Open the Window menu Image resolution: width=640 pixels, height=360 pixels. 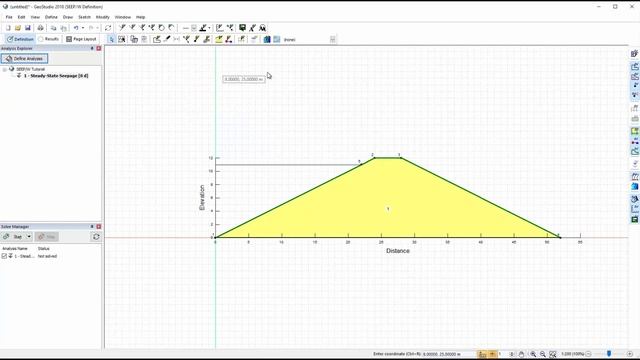[122, 17]
